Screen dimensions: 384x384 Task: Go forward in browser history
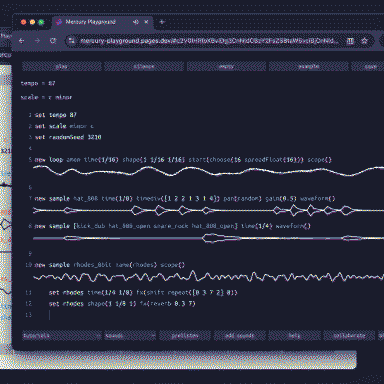(x=37, y=41)
